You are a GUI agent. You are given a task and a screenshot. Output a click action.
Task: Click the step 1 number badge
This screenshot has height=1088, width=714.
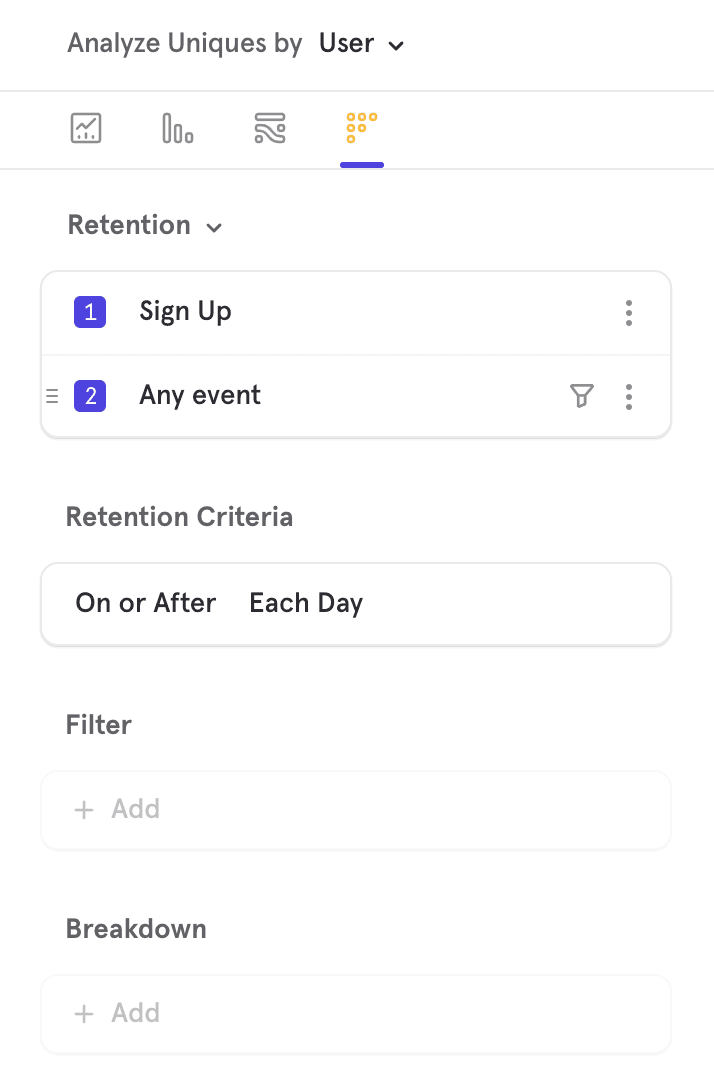pos(90,312)
